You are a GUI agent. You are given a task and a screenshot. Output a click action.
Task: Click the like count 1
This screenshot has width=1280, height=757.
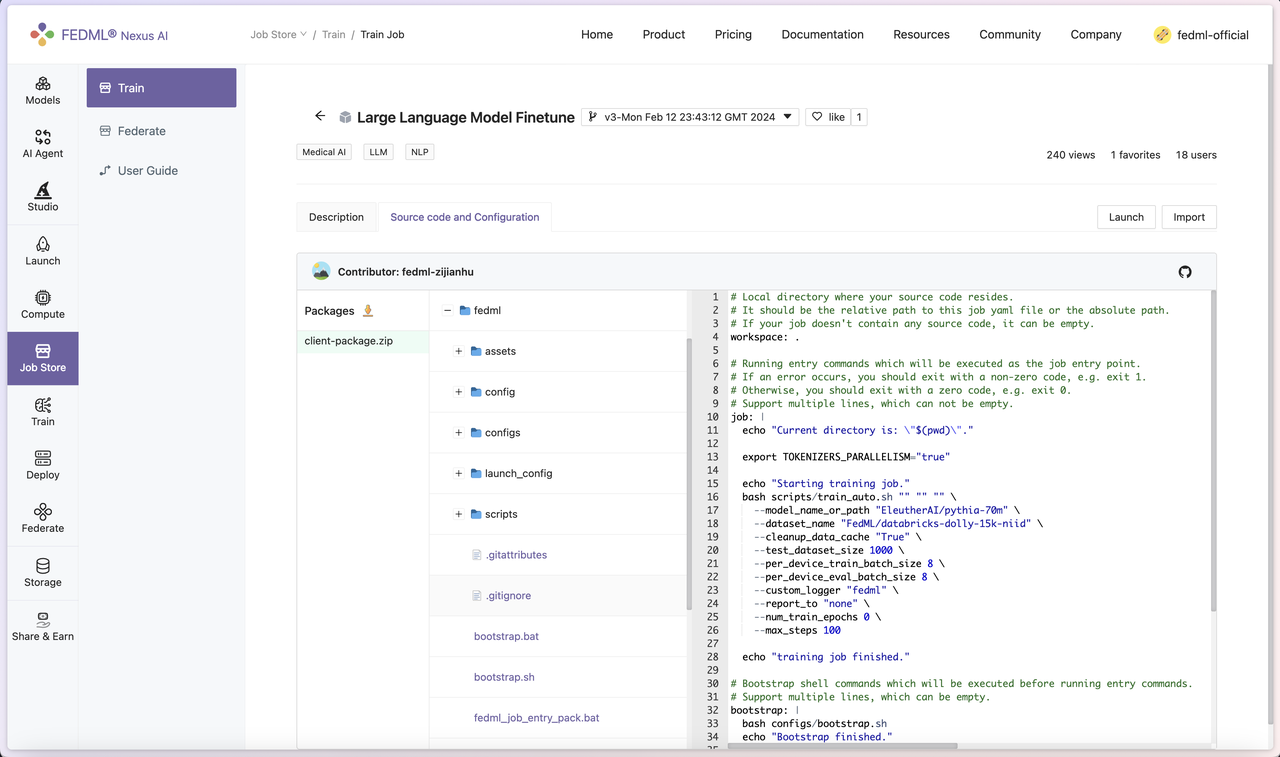[859, 117]
